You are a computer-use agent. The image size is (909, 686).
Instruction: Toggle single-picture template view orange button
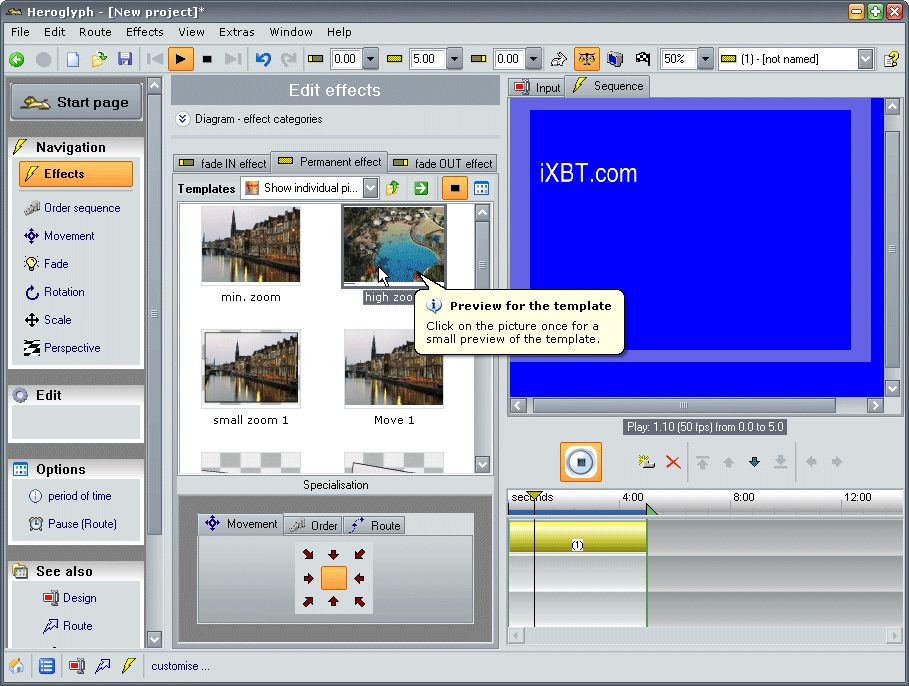coord(454,188)
